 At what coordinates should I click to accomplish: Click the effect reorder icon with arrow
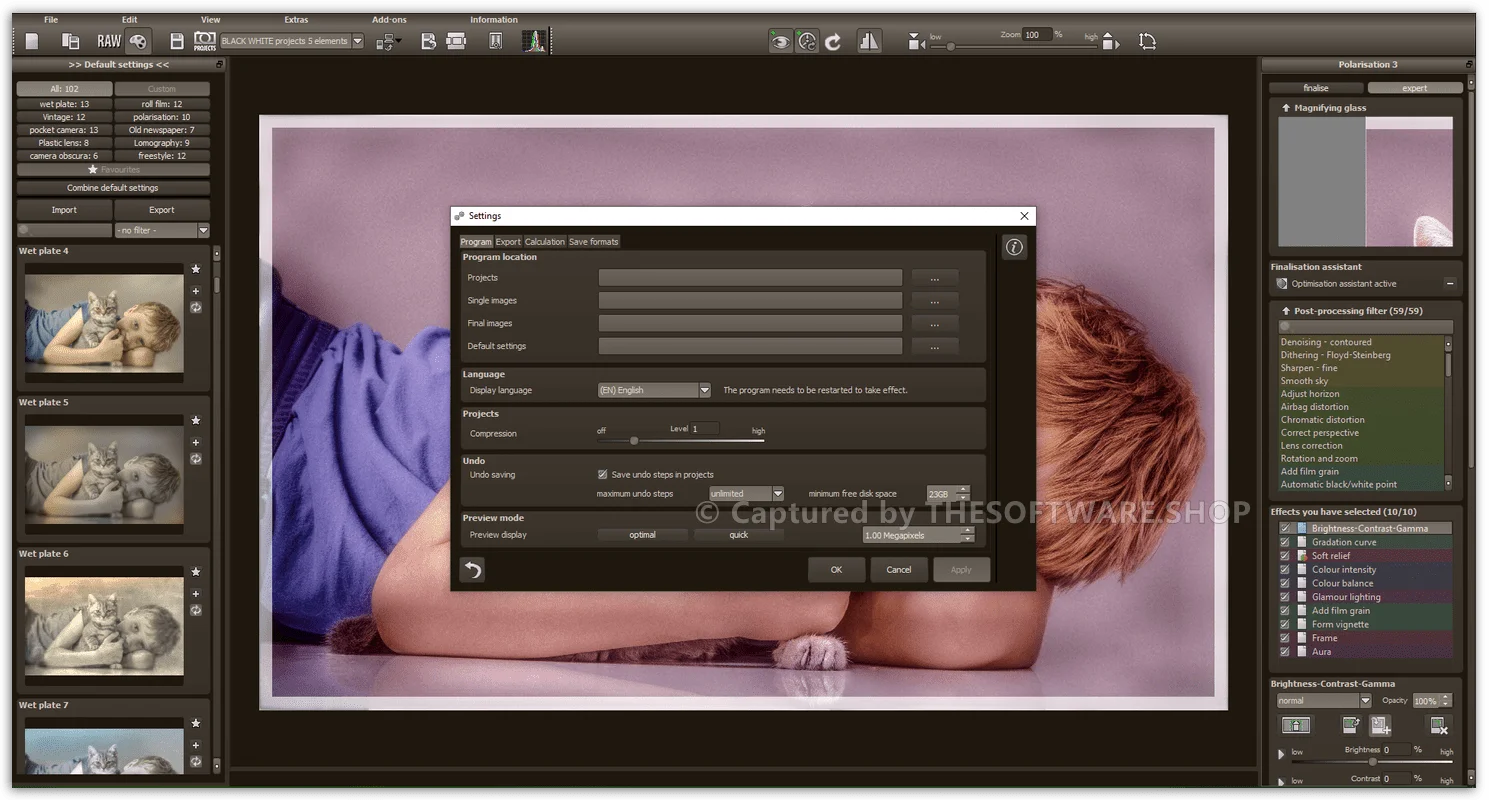tap(1351, 726)
